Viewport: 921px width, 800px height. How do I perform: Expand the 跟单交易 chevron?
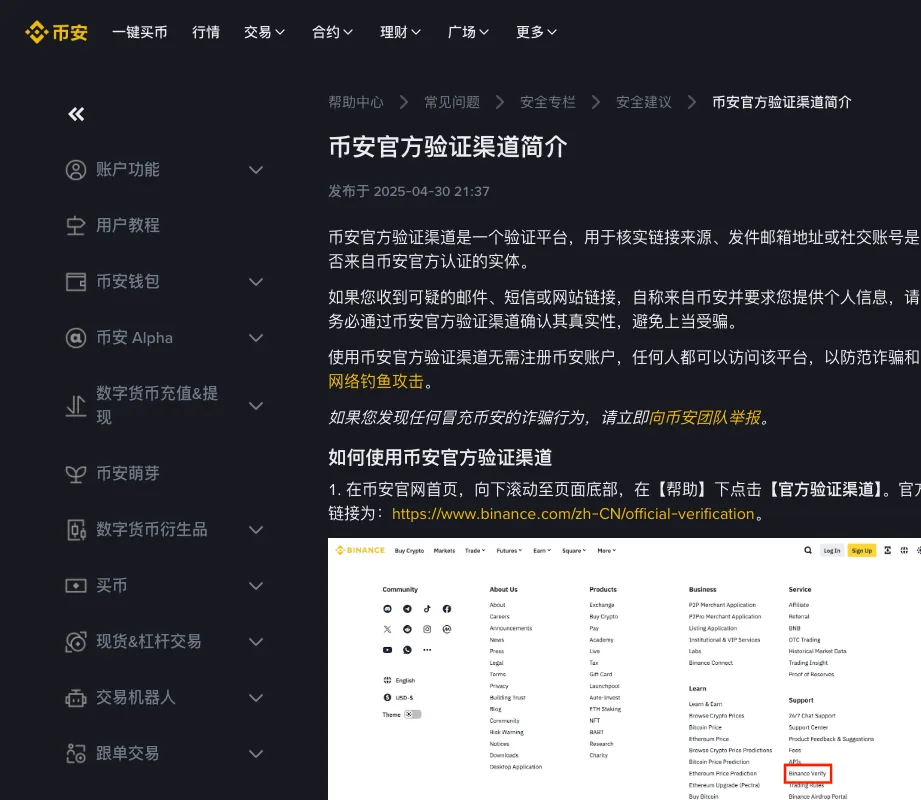(x=256, y=754)
